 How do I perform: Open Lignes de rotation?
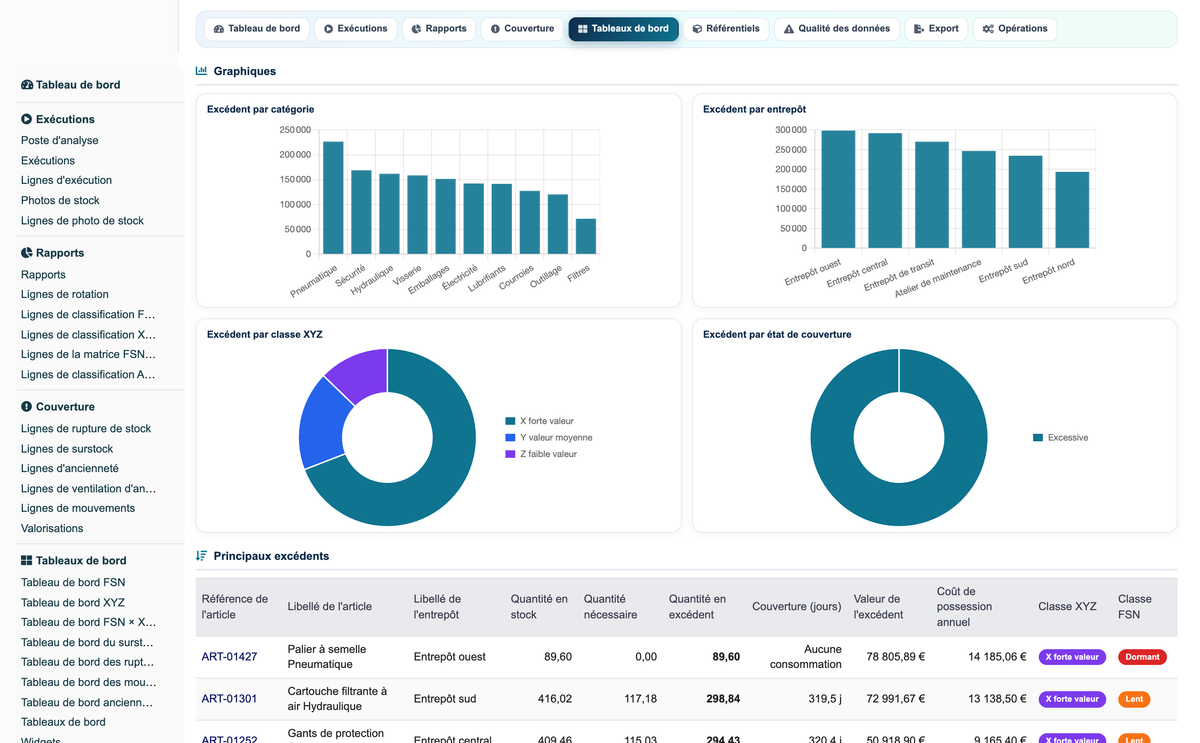click(x=65, y=295)
